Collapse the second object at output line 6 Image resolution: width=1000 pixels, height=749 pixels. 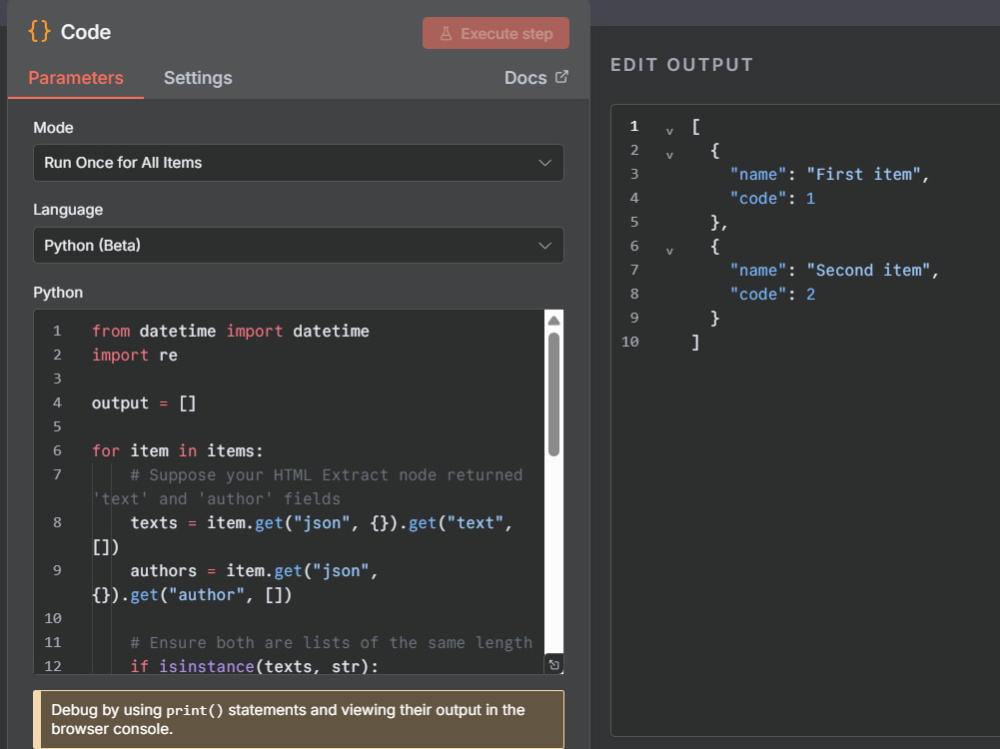coord(669,251)
